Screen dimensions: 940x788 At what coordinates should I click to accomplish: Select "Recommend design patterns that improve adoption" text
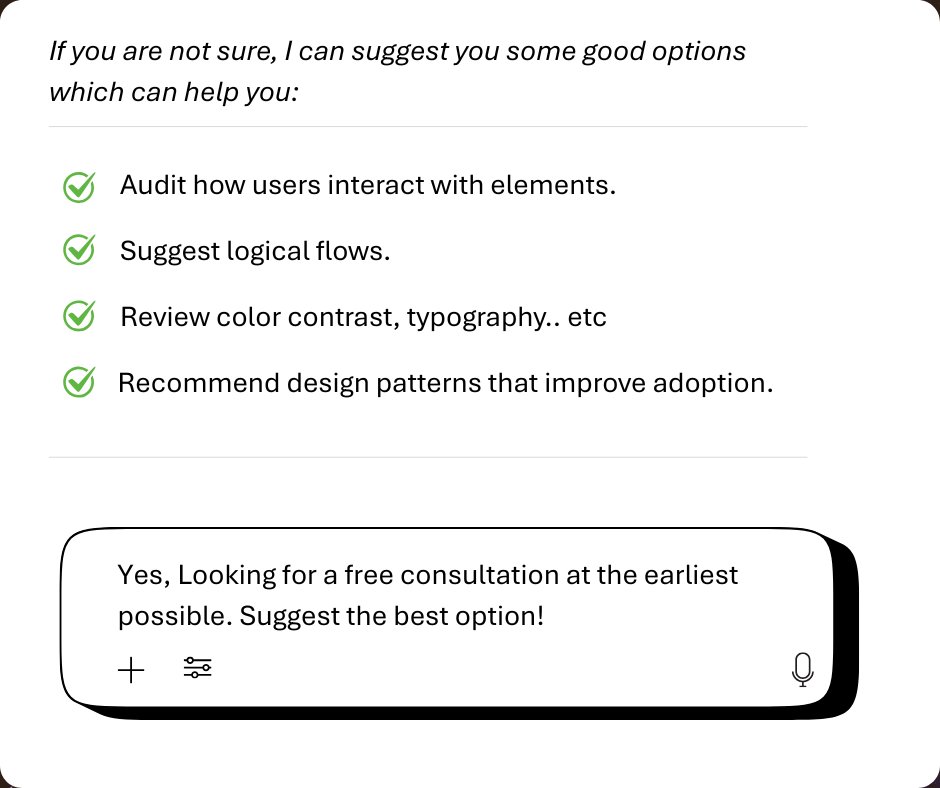click(x=445, y=383)
